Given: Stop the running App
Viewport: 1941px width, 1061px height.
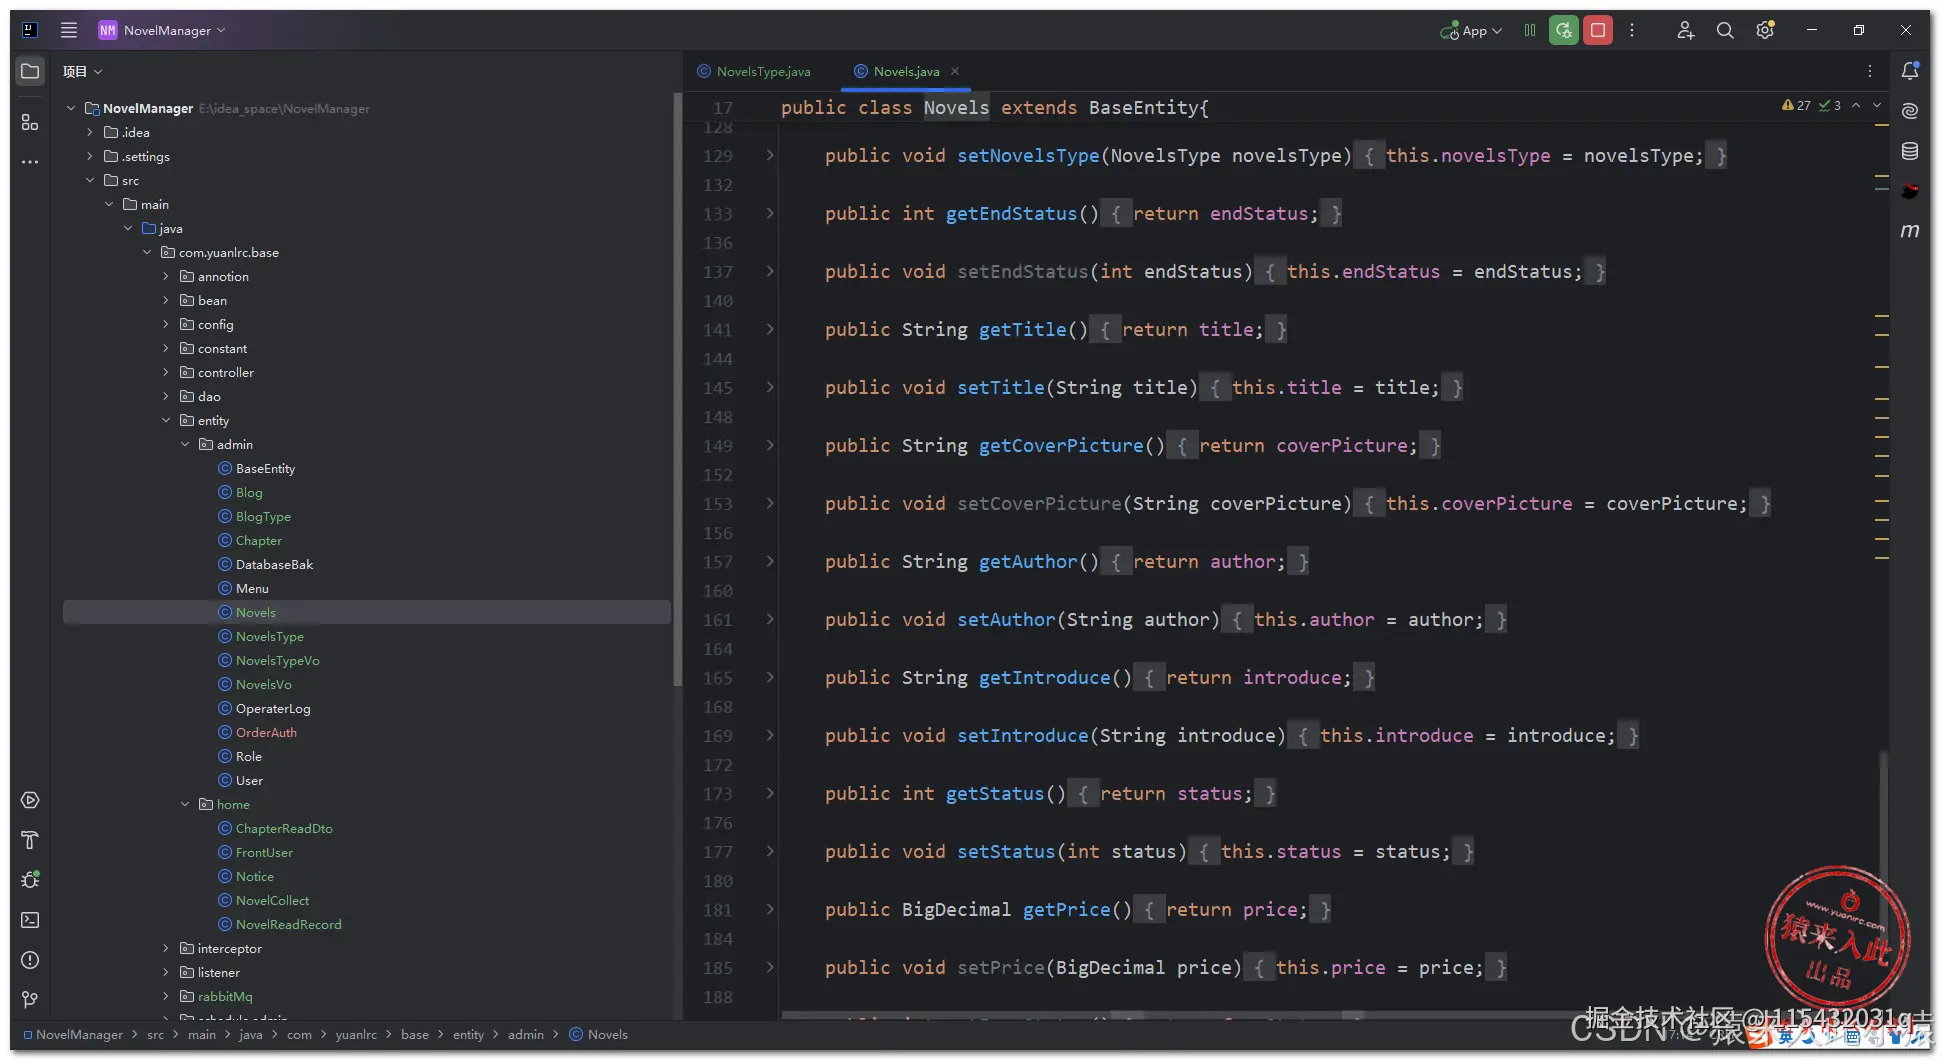Looking at the screenshot, I should (1598, 30).
